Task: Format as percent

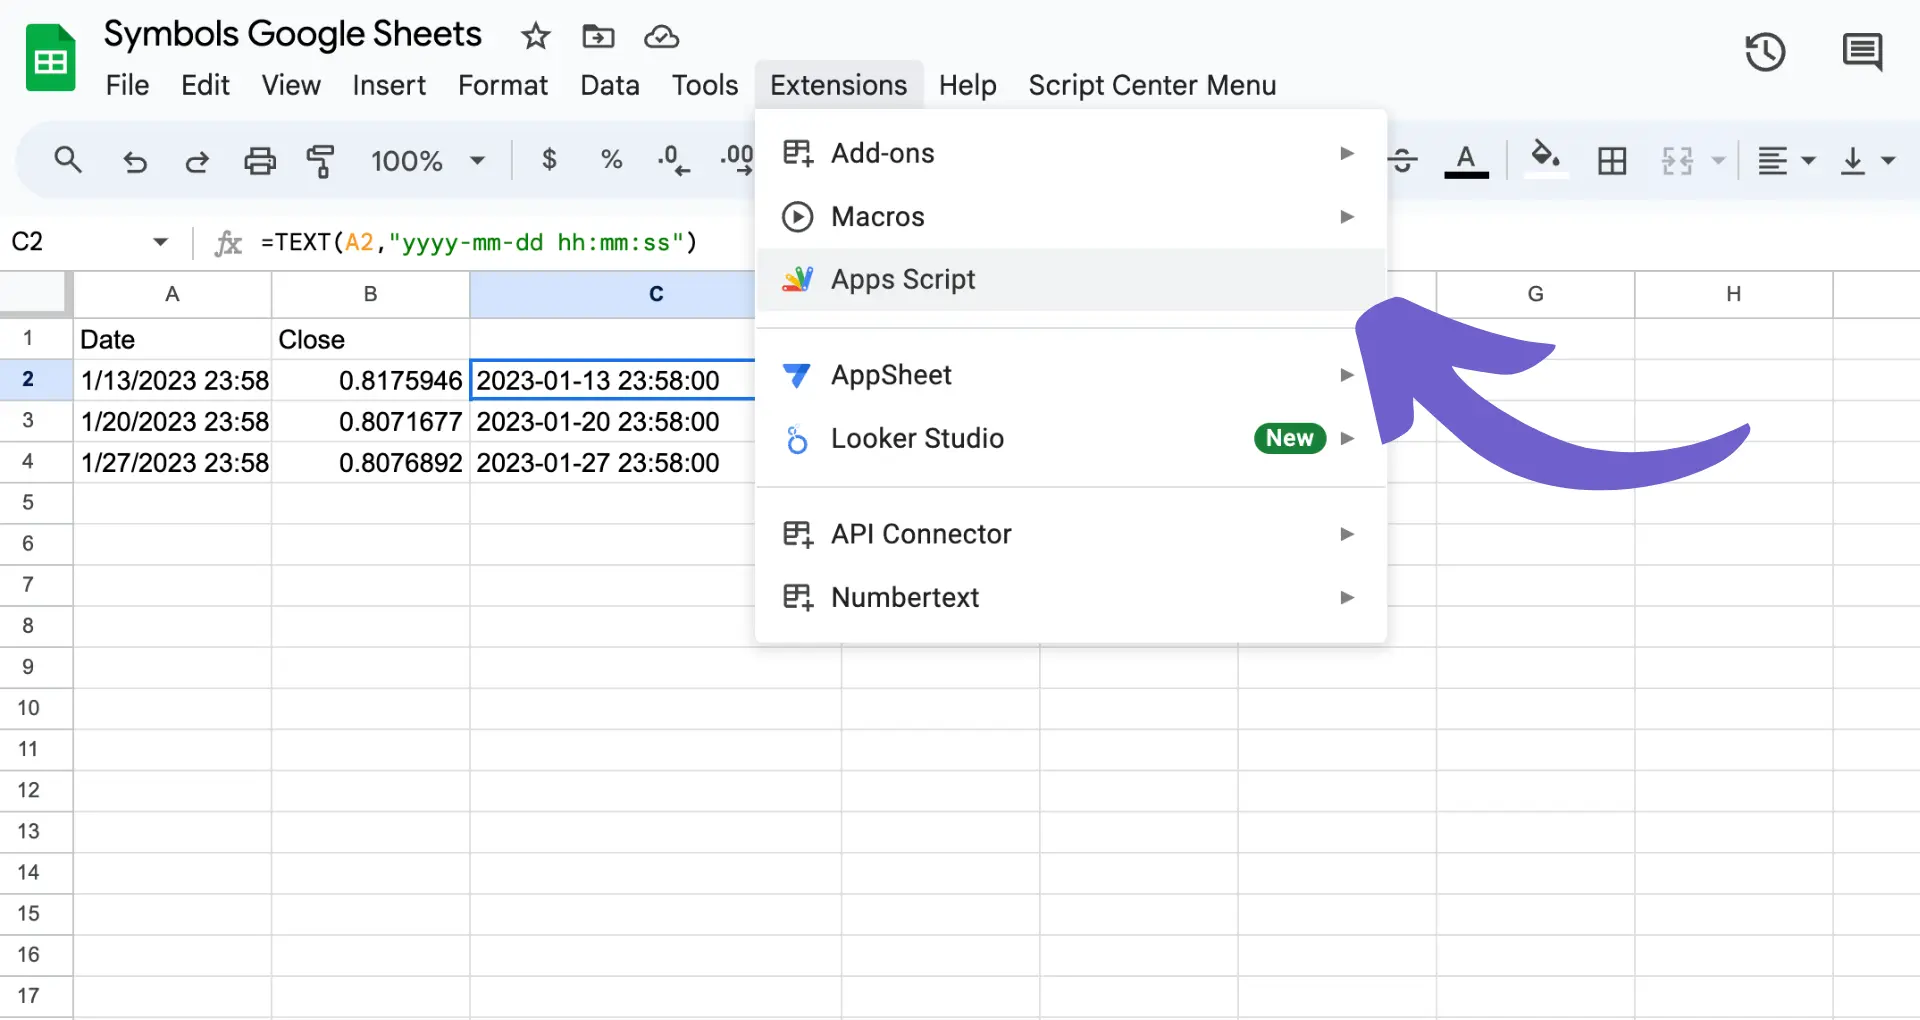Action: click(611, 160)
